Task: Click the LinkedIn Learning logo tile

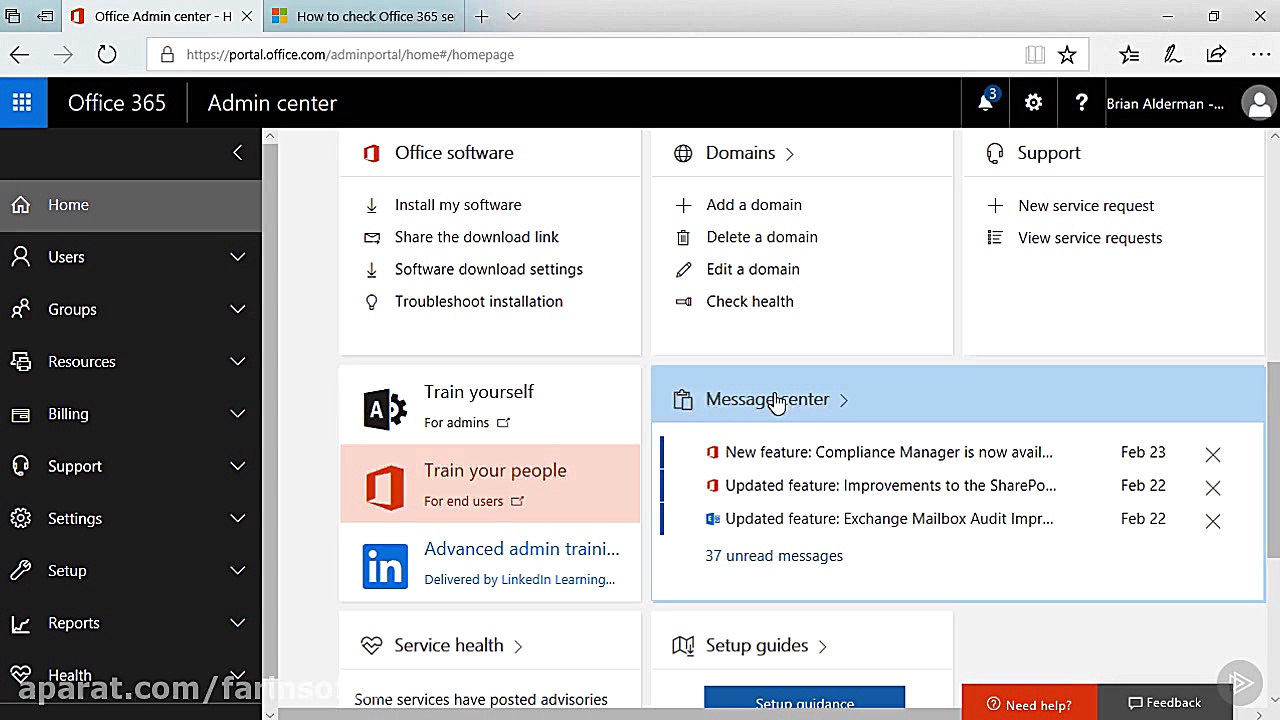Action: (385, 566)
